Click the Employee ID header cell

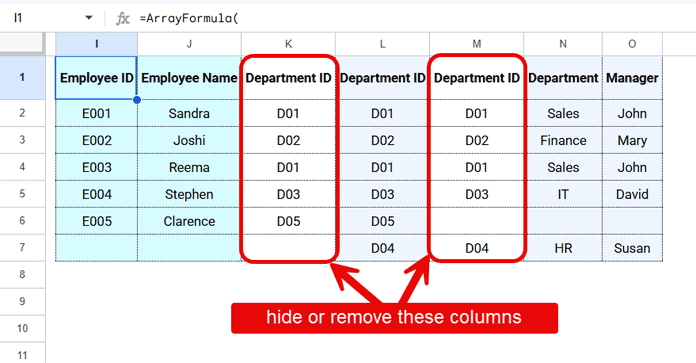point(96,78)
